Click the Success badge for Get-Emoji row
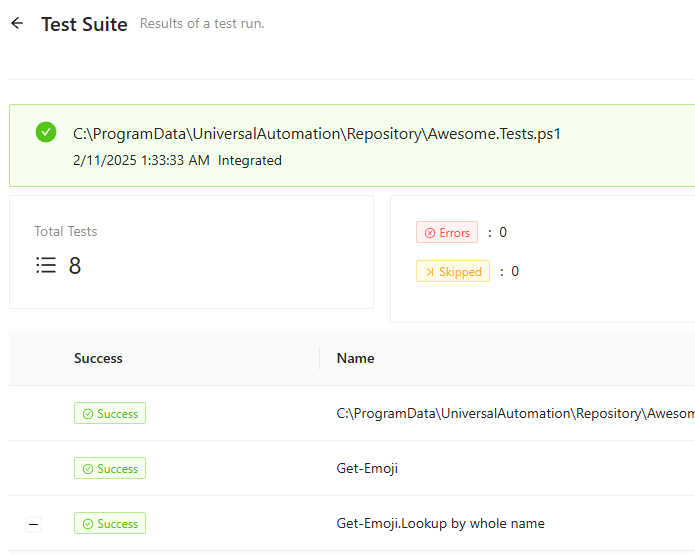The image size is (695, 554). [110, 468]
